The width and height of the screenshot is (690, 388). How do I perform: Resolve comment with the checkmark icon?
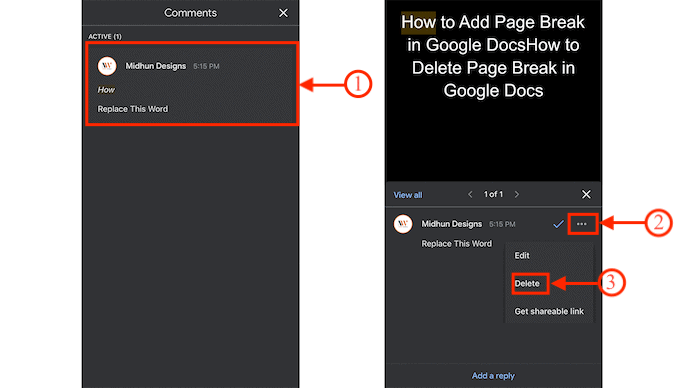click(x=558, y=224)
